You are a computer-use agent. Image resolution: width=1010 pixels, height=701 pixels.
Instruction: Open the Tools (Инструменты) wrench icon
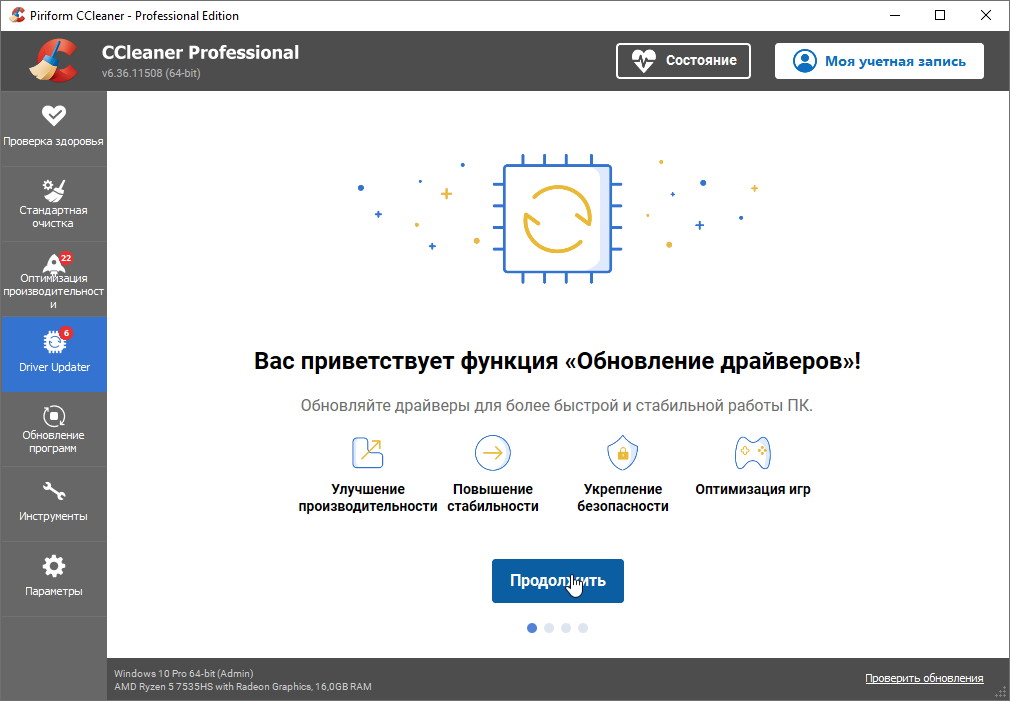pyautogui.click(x=53, y=491)
